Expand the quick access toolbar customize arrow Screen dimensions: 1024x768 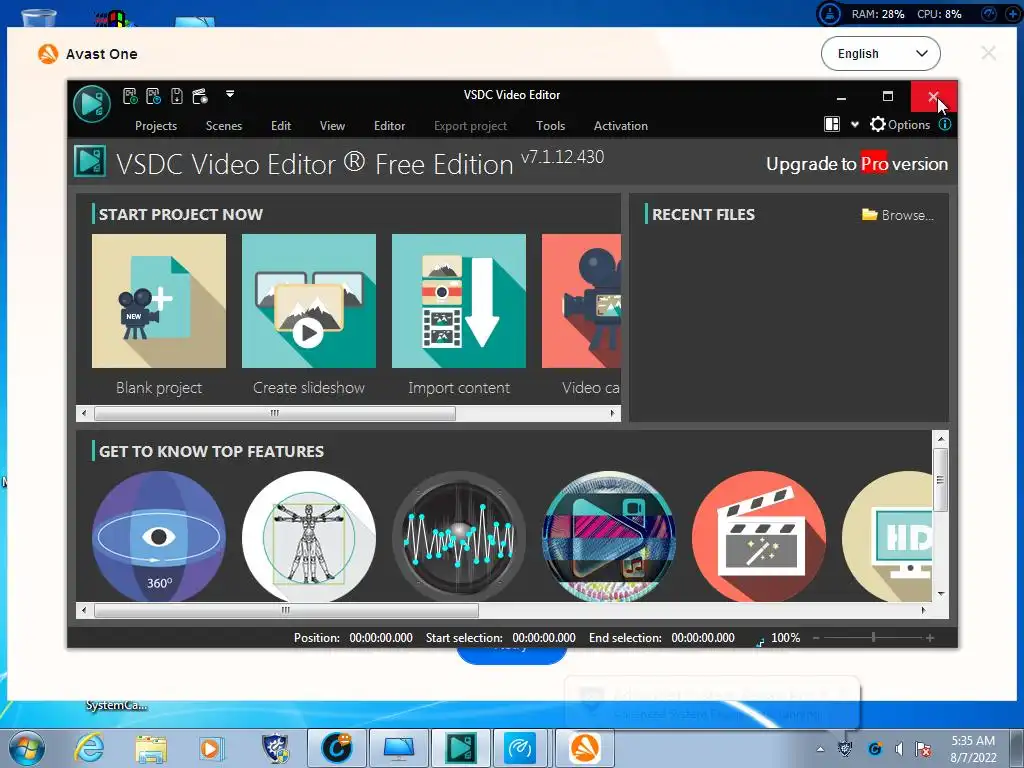click(x=230, y=94)
